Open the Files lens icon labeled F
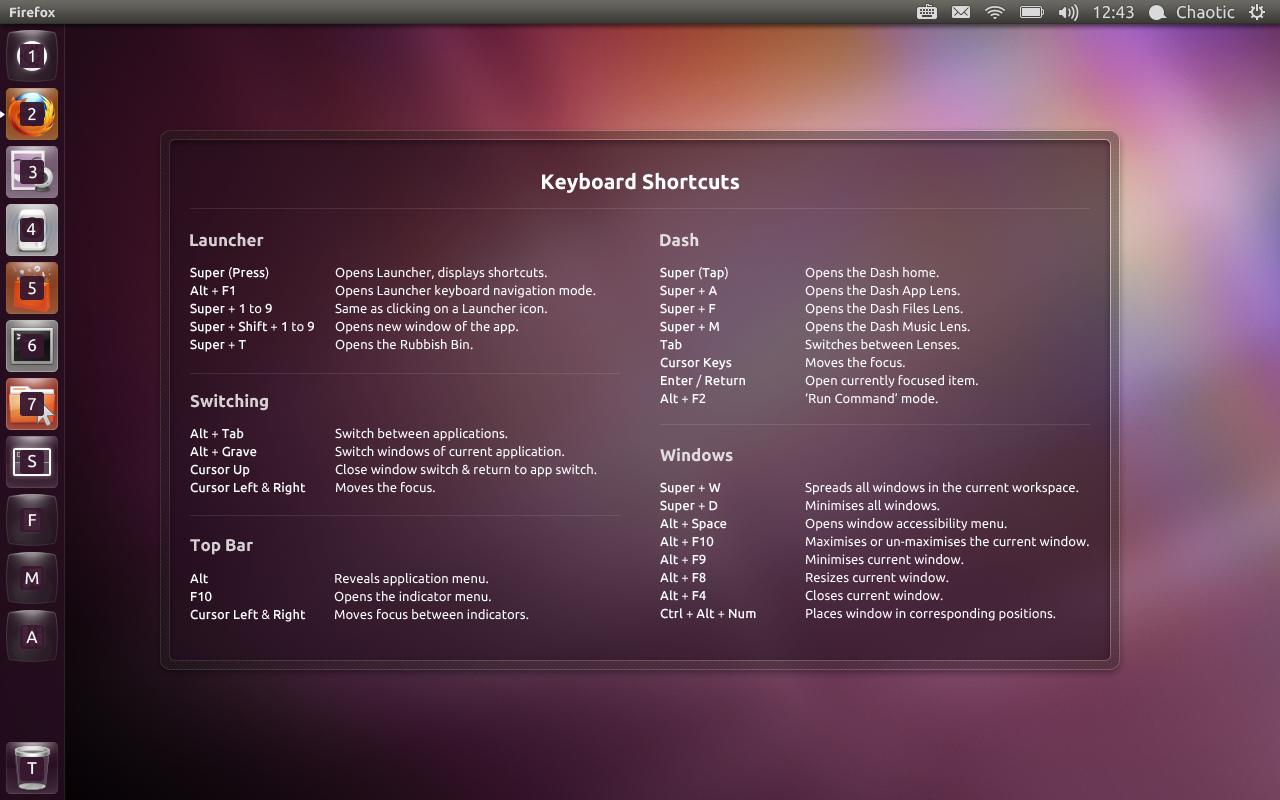The width and height of the screenshot is (1280, 800). [32, 520]
